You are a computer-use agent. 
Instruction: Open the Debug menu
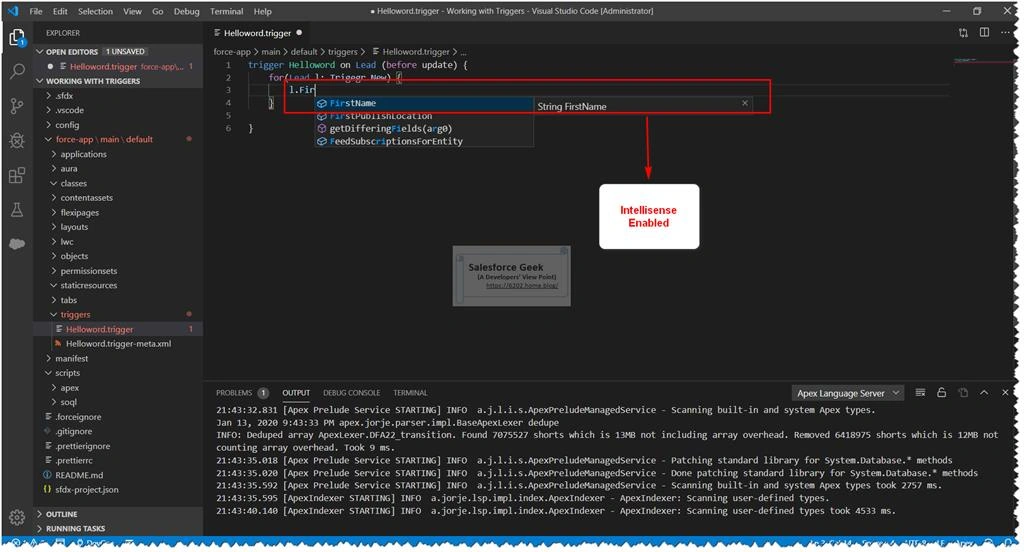pos(186,11)
